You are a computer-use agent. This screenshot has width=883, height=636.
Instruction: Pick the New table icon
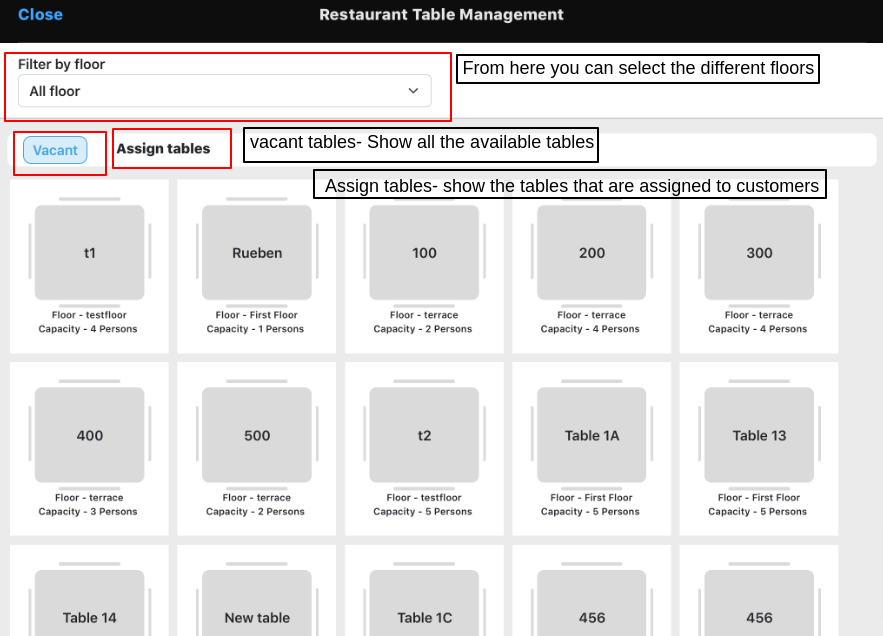[257, 603]
